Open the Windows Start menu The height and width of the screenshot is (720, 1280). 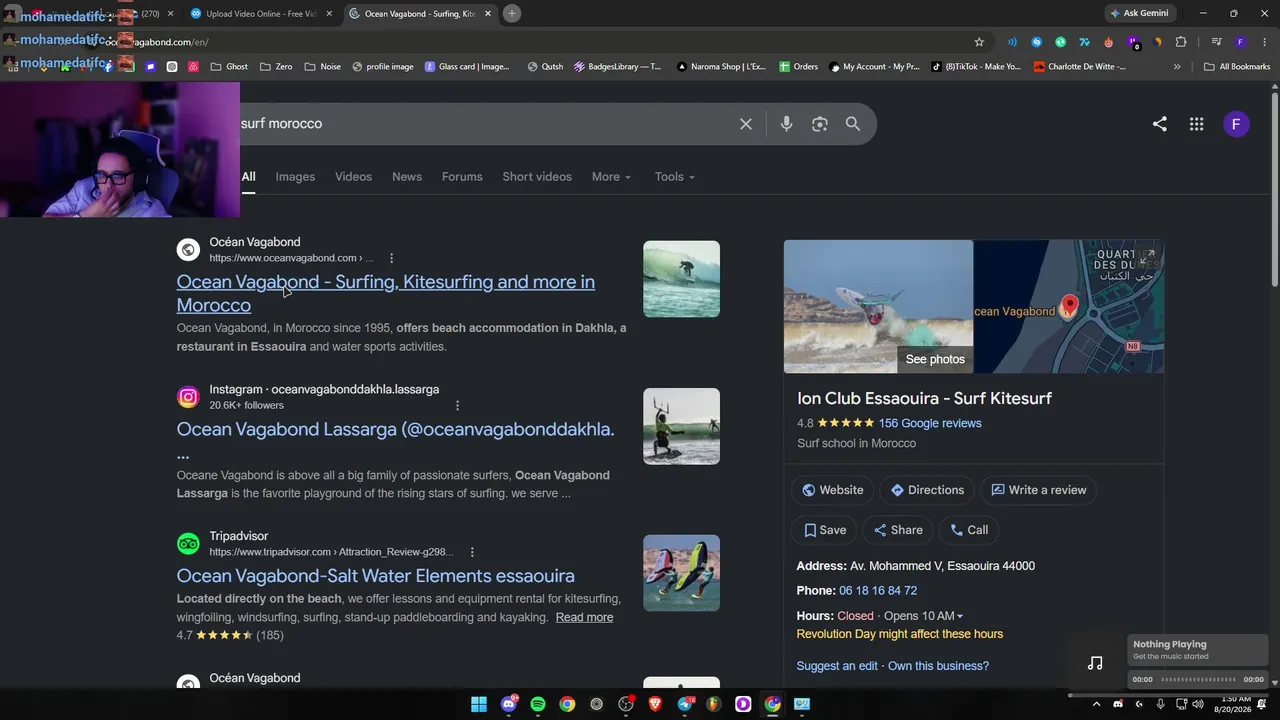pos(479,704)
